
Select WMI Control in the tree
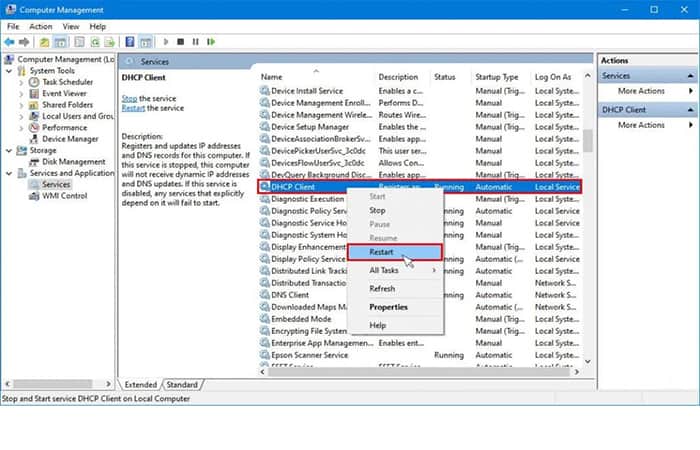click(x=64, y=196)
